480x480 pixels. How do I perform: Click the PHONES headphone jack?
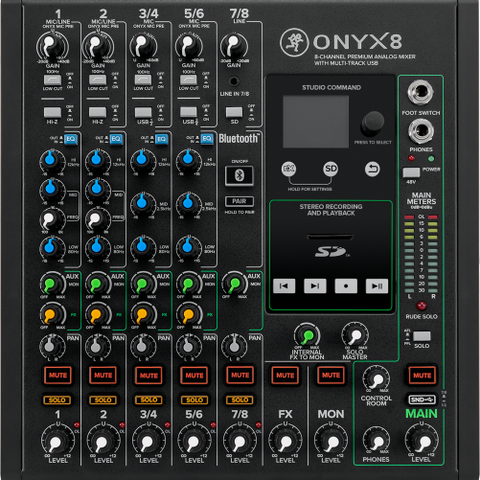[421, 131]
